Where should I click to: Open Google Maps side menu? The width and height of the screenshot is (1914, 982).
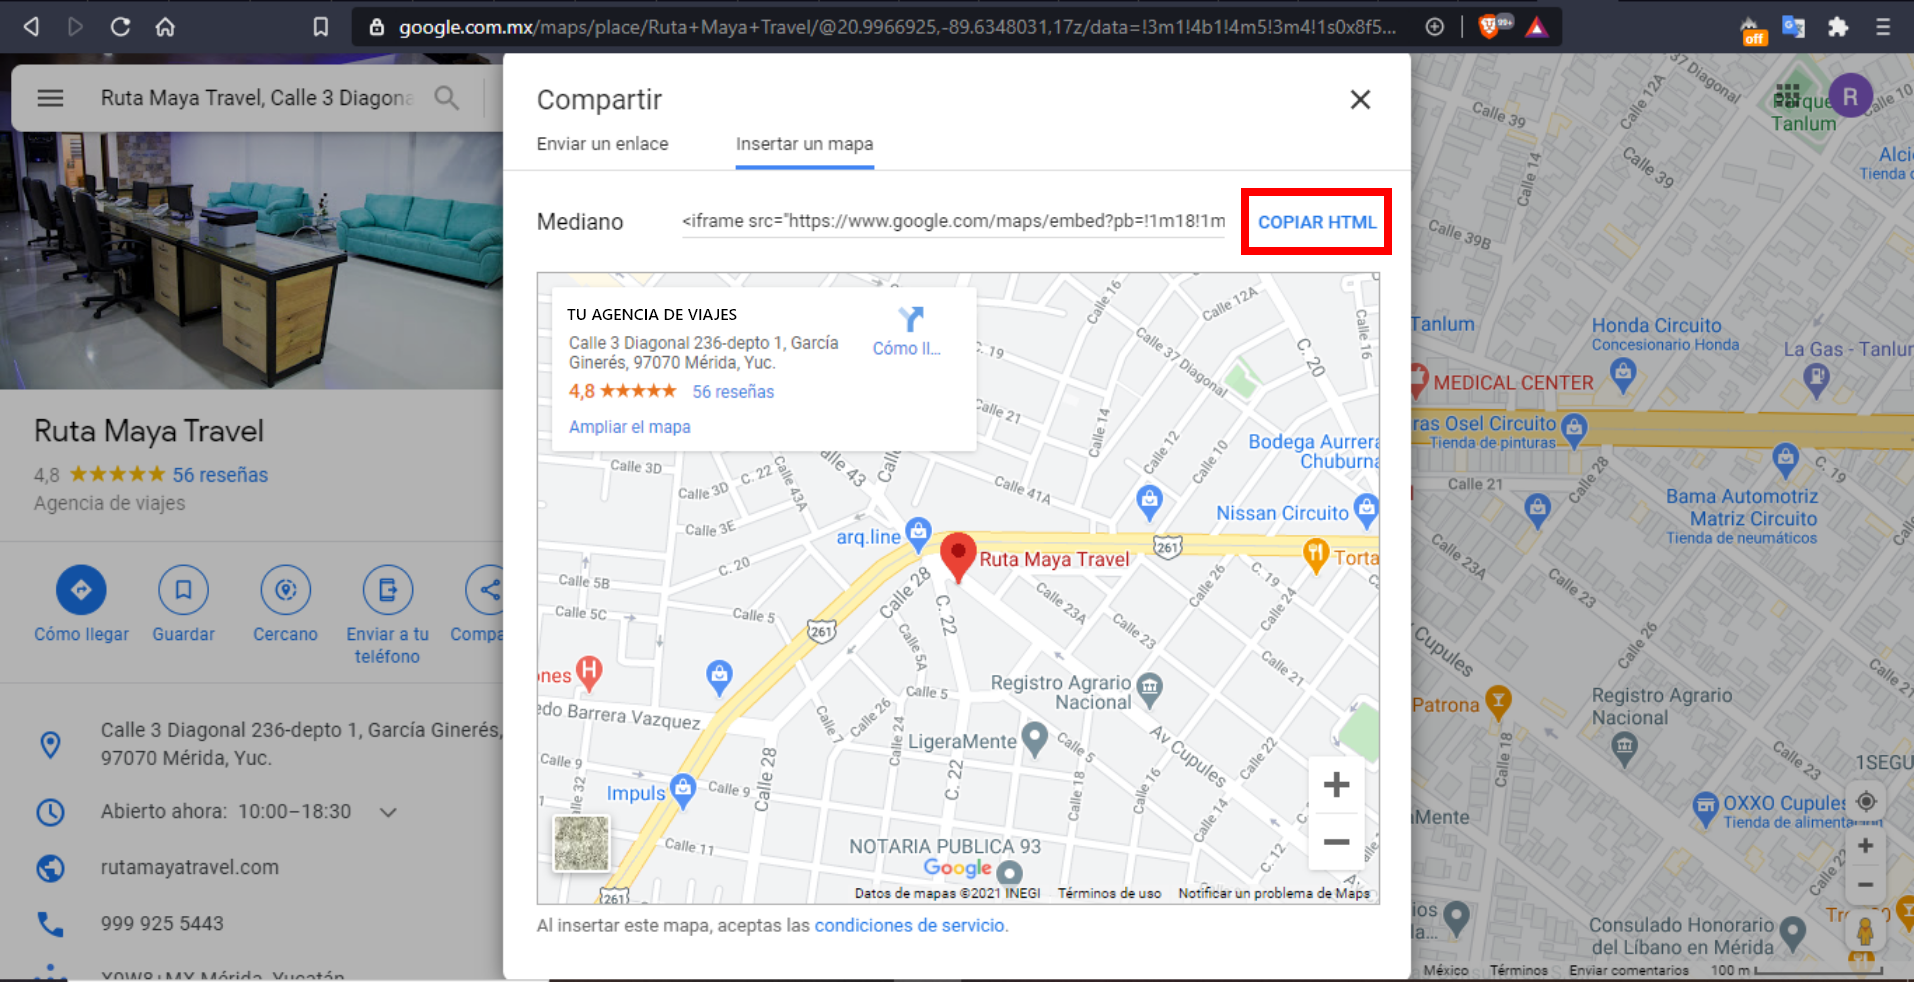(x=50, y=98)
